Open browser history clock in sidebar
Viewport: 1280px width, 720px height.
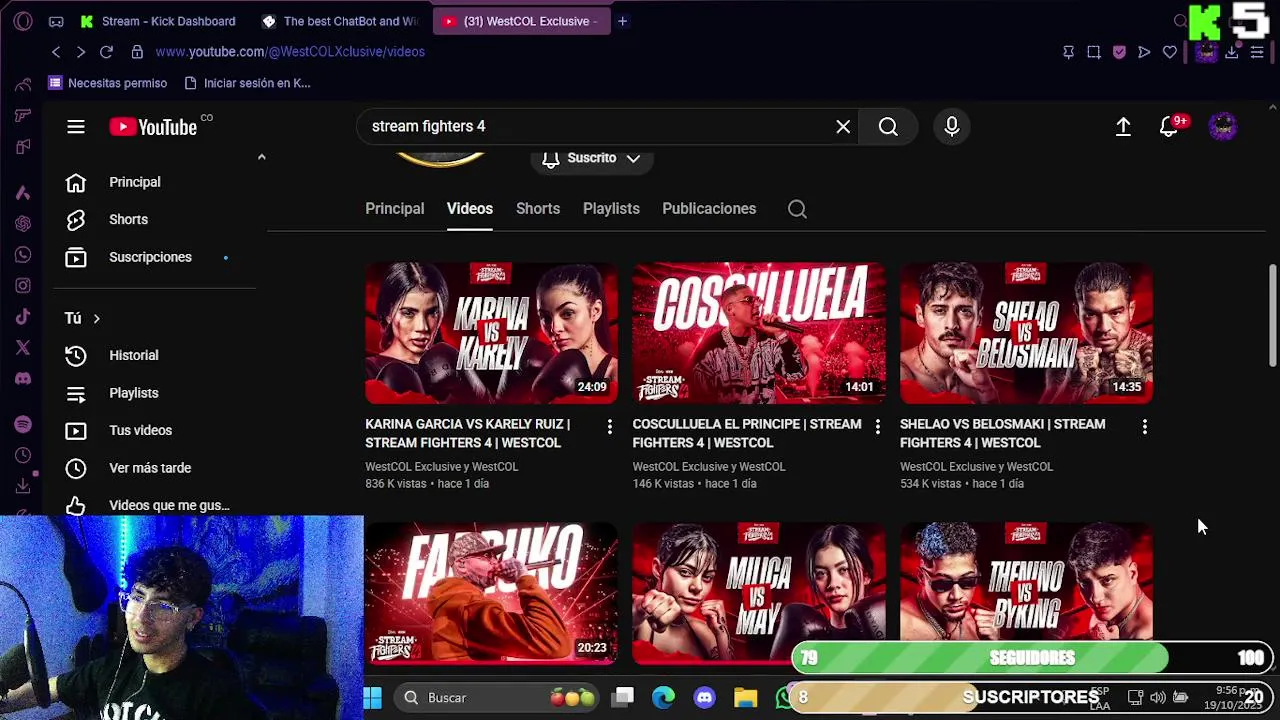tap(23, 455)
